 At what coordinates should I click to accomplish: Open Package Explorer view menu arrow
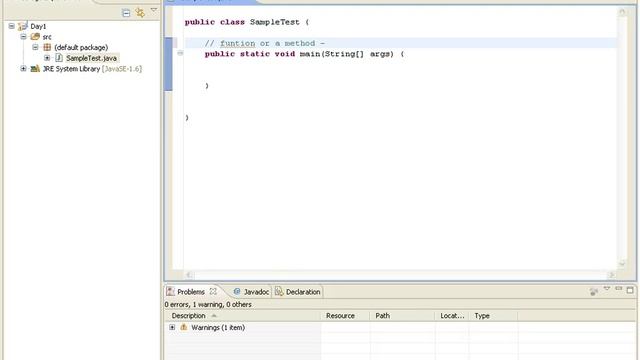click(x=153, y=10)
